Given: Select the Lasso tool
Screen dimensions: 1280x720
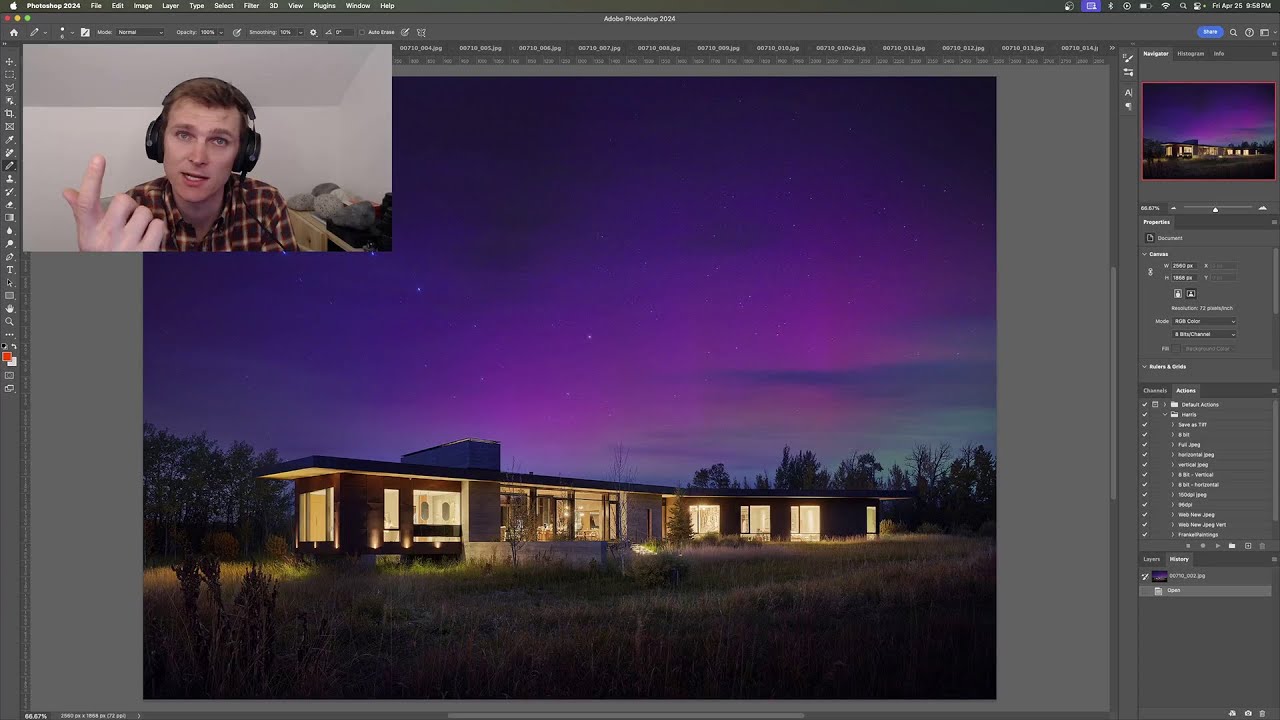Looking at the screenshot, I should click(10, 88).
